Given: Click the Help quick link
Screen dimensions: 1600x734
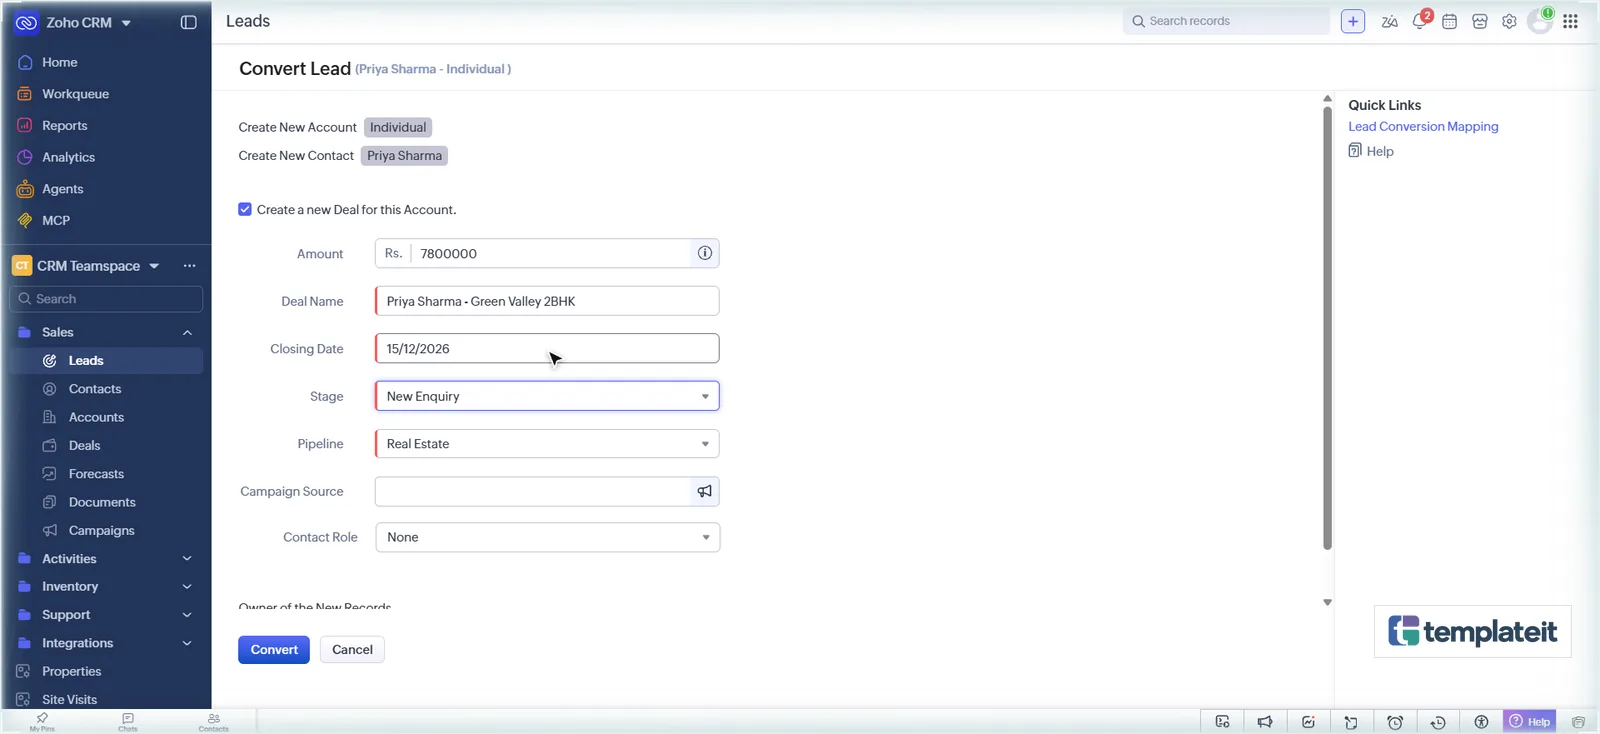Looking at the screenshot, I should [x=1371, y=151].
